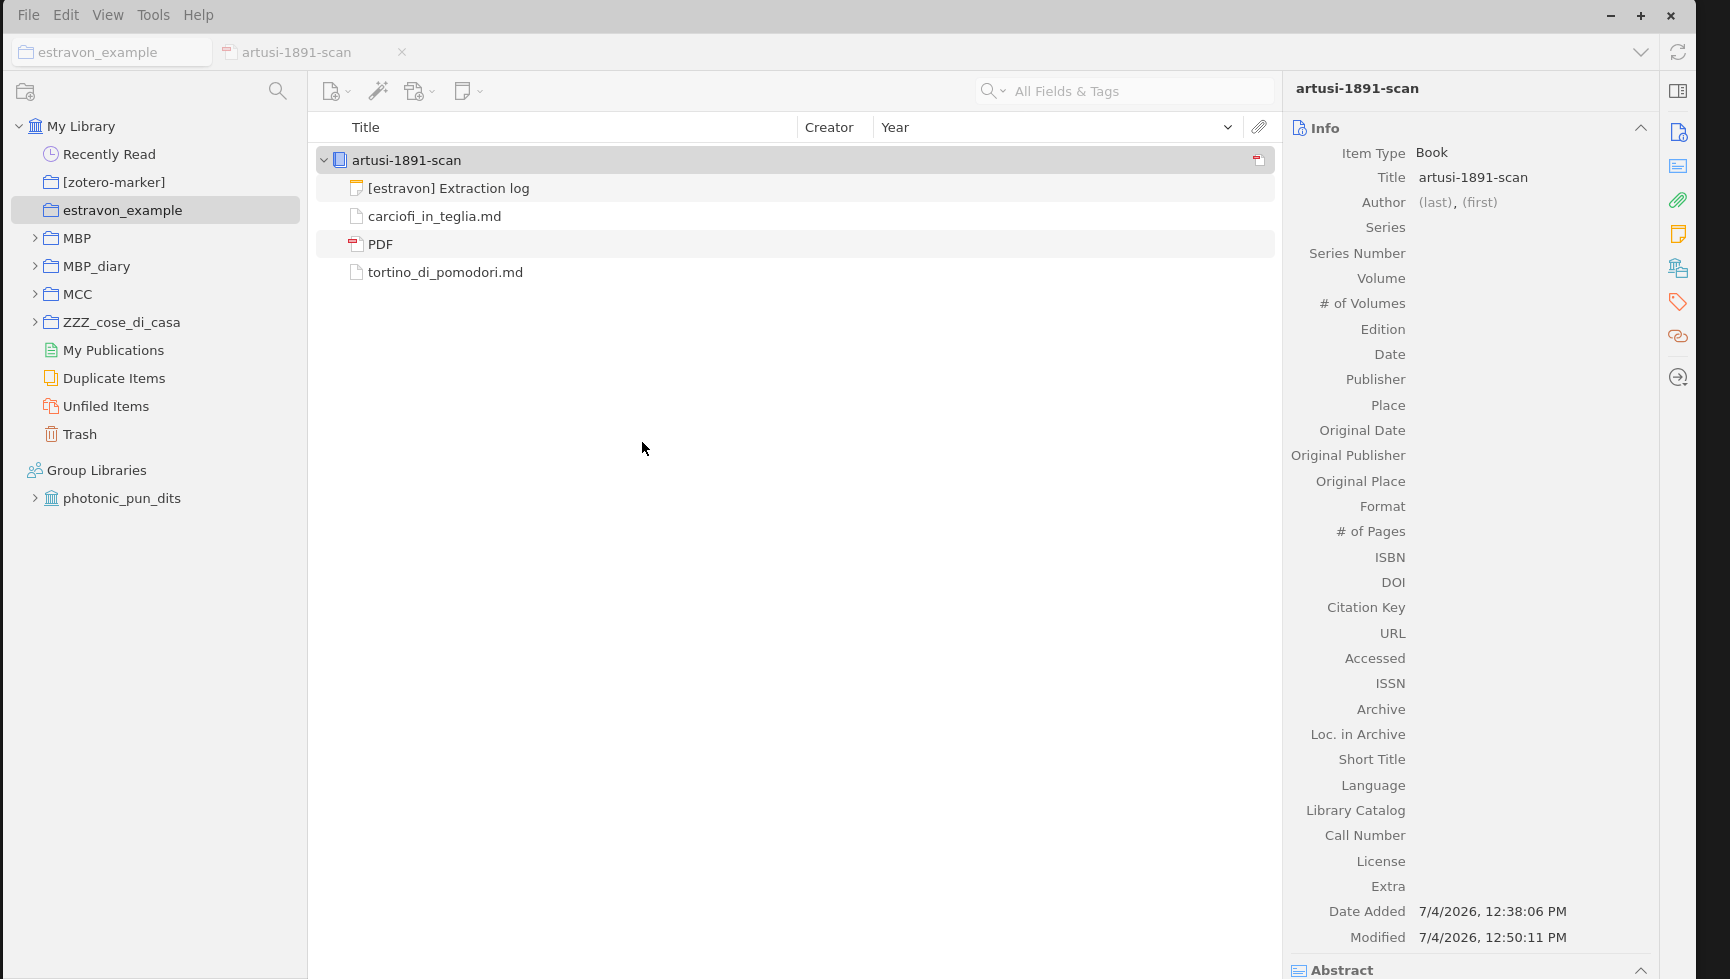
Task: Collapse My Library tree
Action: click(x=19, y=126)
